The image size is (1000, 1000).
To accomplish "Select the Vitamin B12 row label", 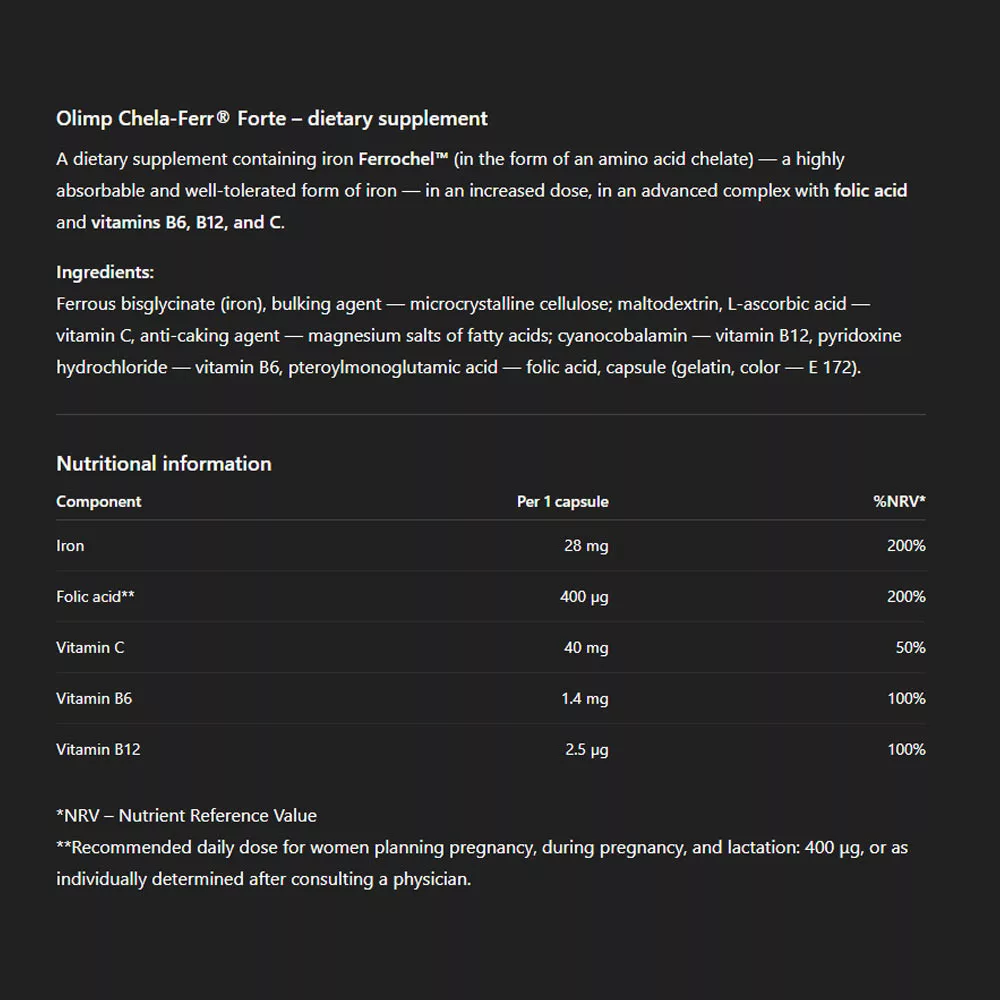I will (x=98, y=750).
